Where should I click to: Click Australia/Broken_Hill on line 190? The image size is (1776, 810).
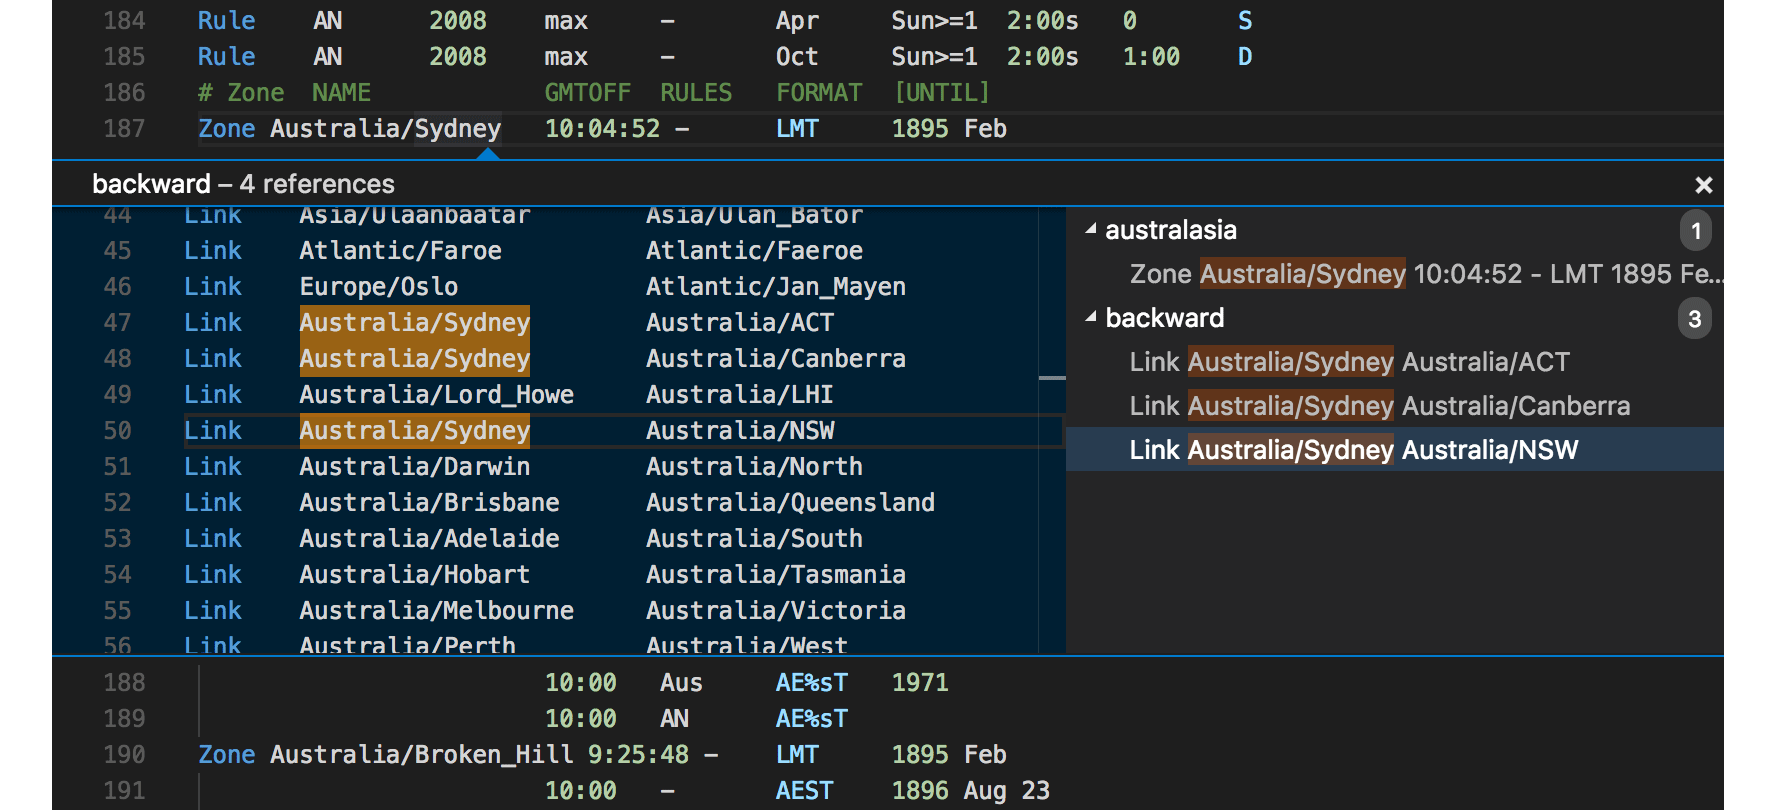(421, 755)
